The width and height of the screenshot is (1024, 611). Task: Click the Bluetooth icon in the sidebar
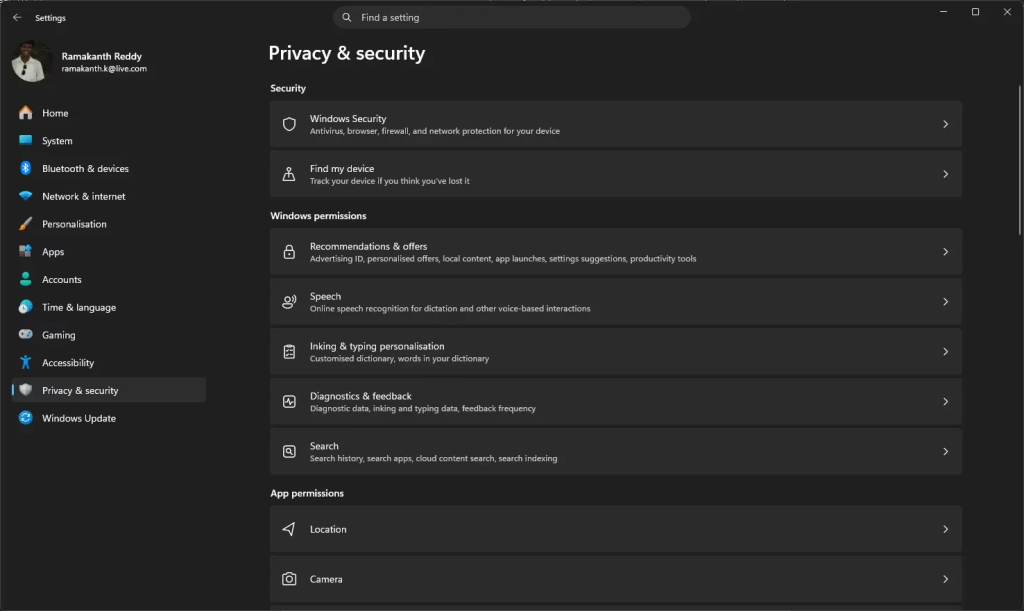coord(26,169)
